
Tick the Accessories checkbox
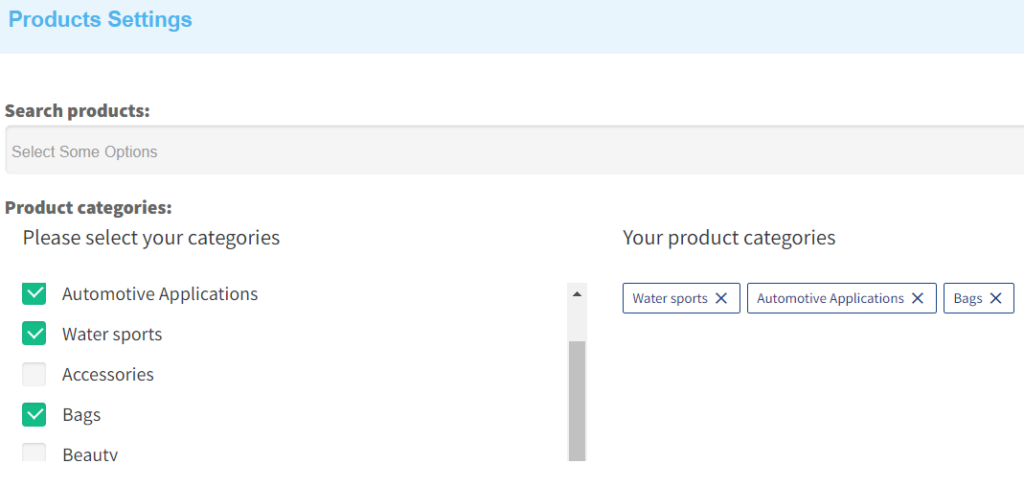(x=34, y=375)
